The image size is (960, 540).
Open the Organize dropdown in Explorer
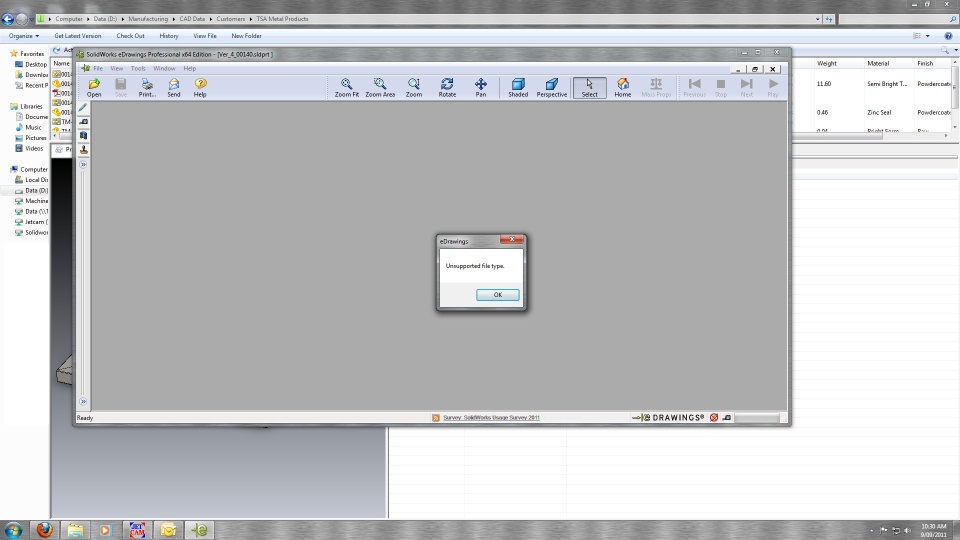(x=24, y=36)
